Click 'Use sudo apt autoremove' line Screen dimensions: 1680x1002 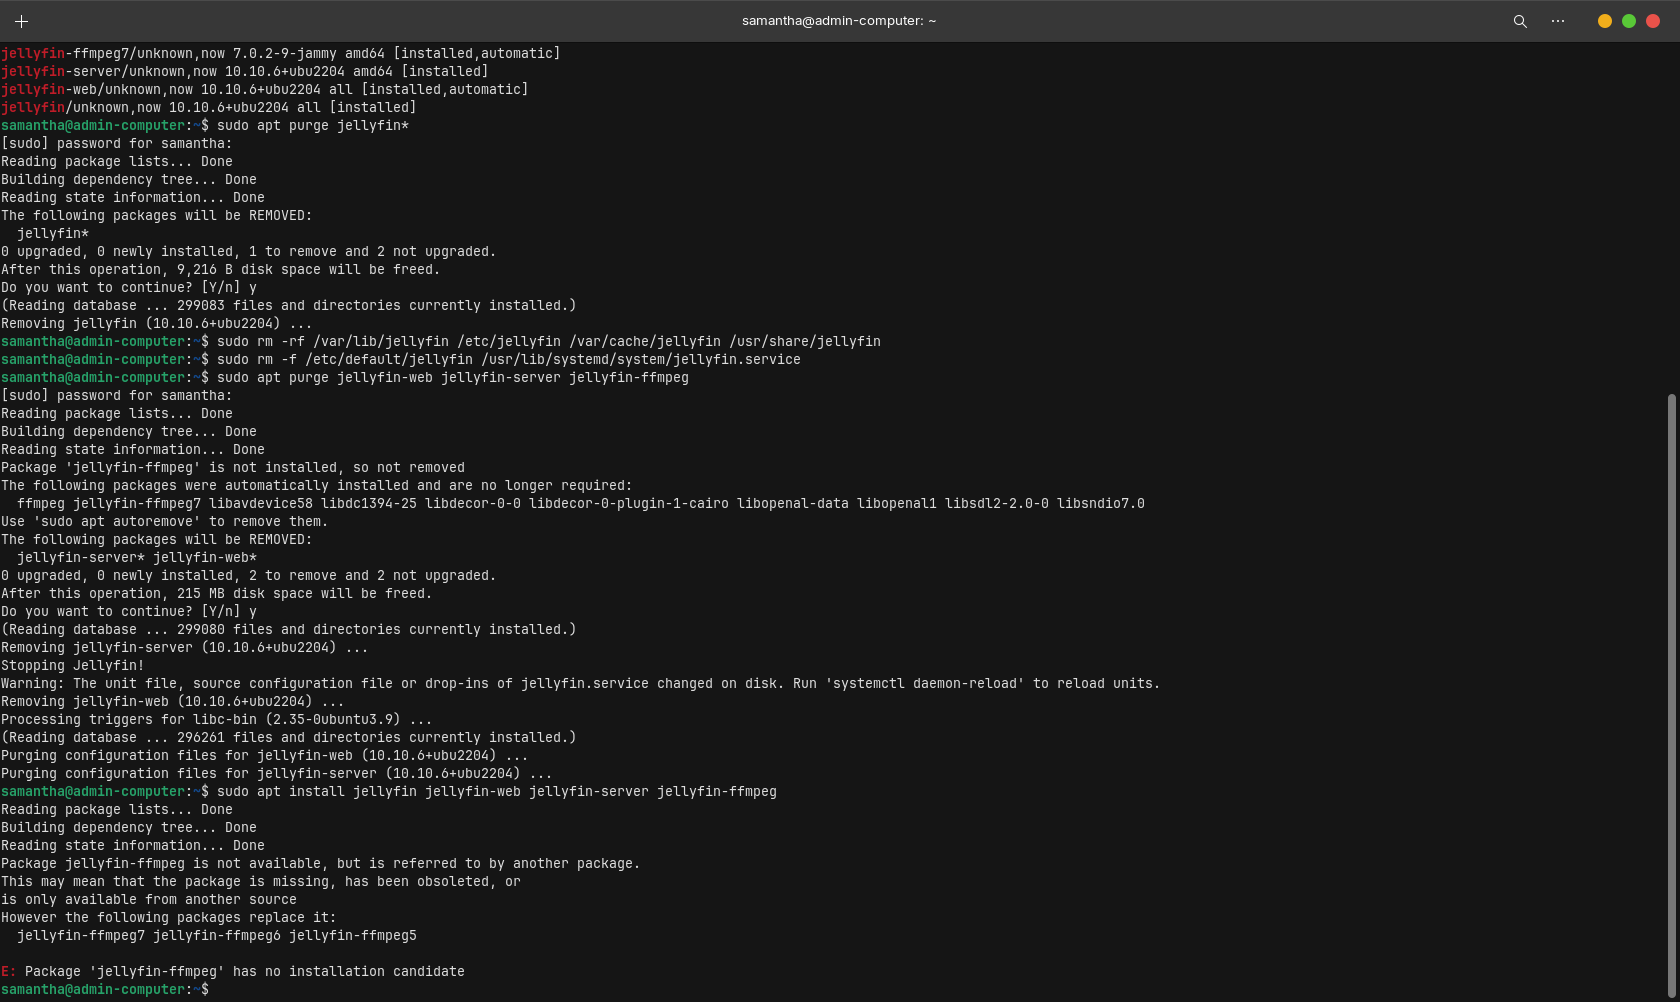[164, 522]
